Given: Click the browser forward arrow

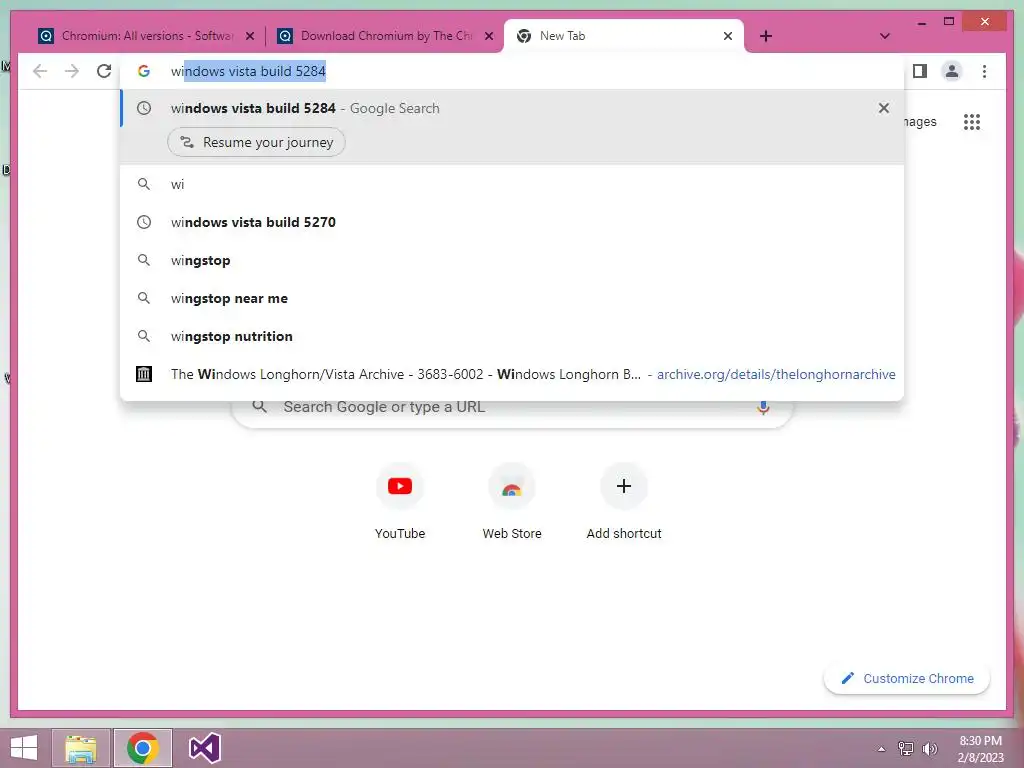Looking at the screenshot, I should [x=72, y=71].
